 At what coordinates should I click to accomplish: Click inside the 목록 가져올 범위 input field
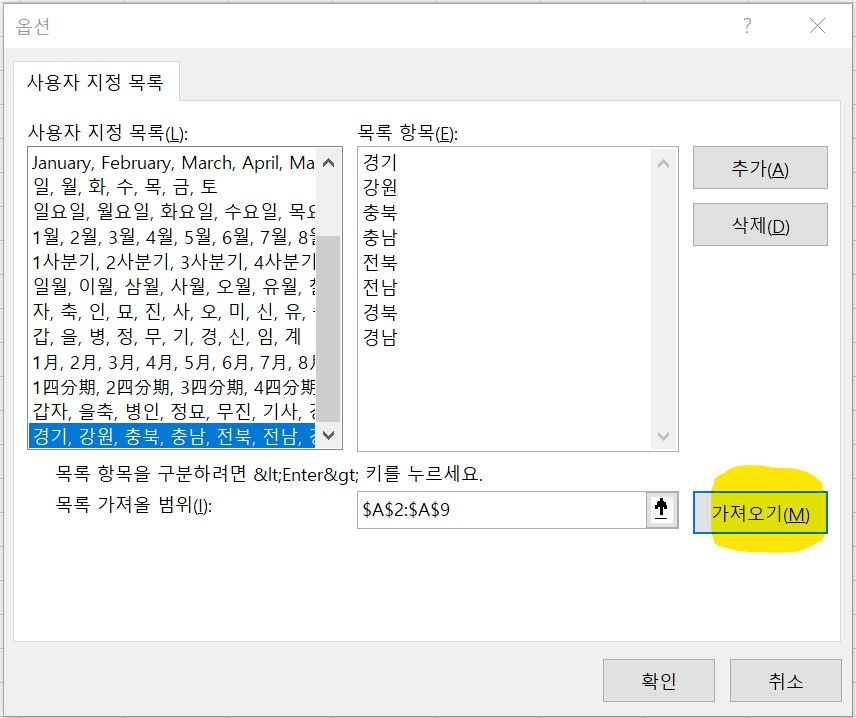coord(500,510)
